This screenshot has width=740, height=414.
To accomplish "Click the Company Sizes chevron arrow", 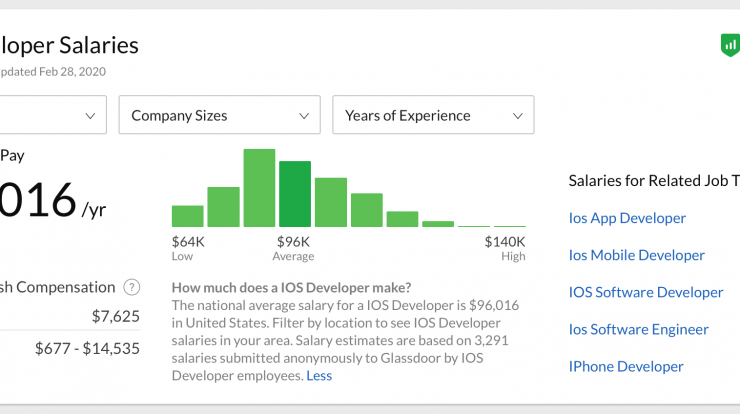I will tap(304, 116).
